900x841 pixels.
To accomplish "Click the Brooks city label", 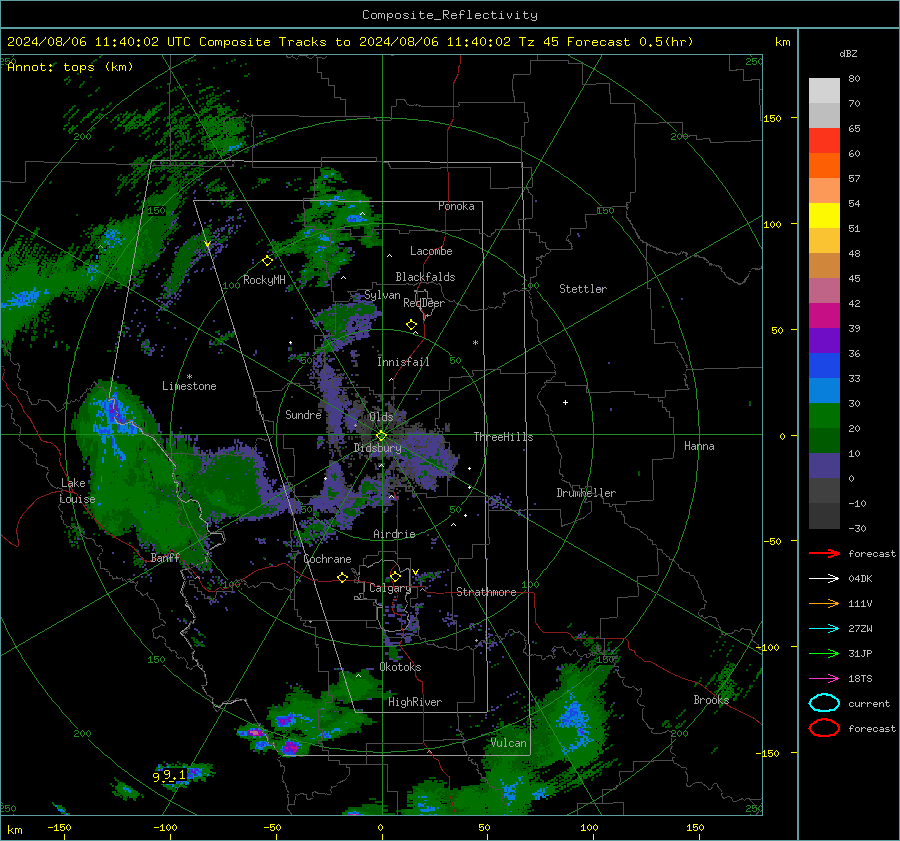I will (x=711, y=700).
